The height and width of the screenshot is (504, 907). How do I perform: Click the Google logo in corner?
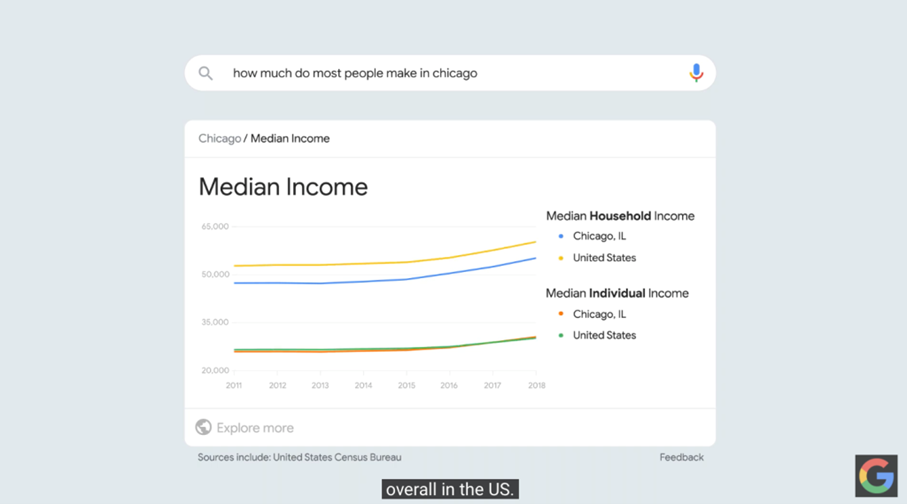pyautogui.click(x=876, y=476)
